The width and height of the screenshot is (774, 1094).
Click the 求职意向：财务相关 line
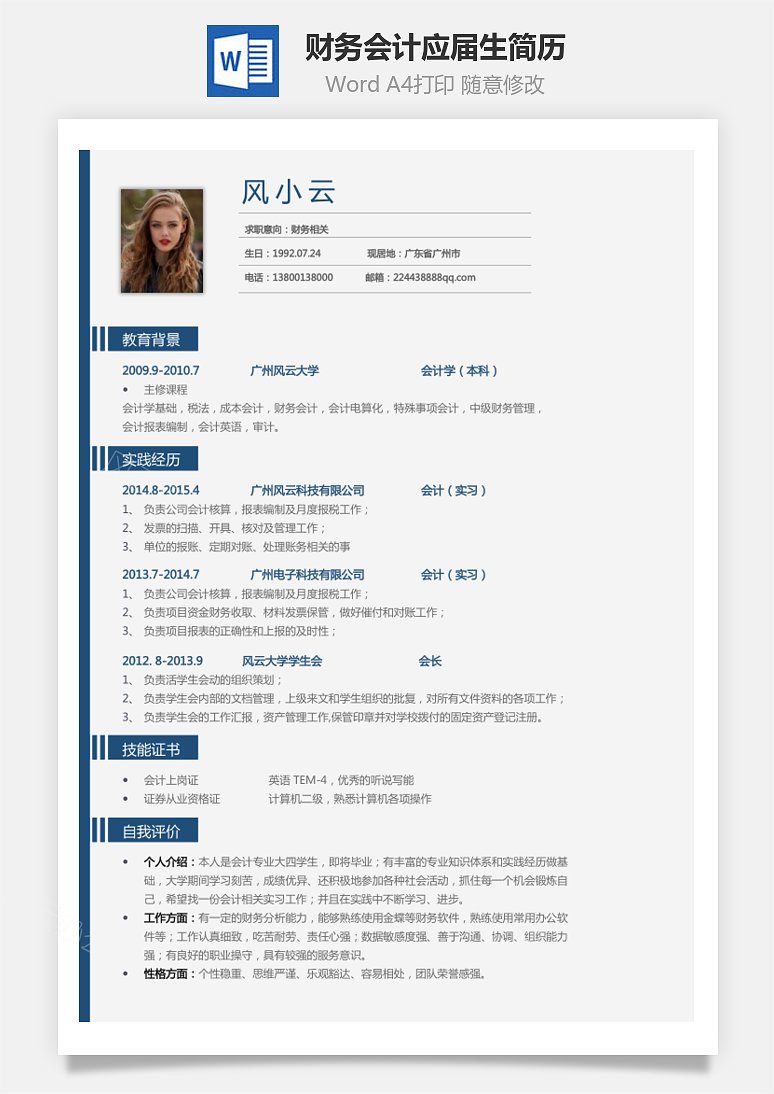click(x=286, y=230)
